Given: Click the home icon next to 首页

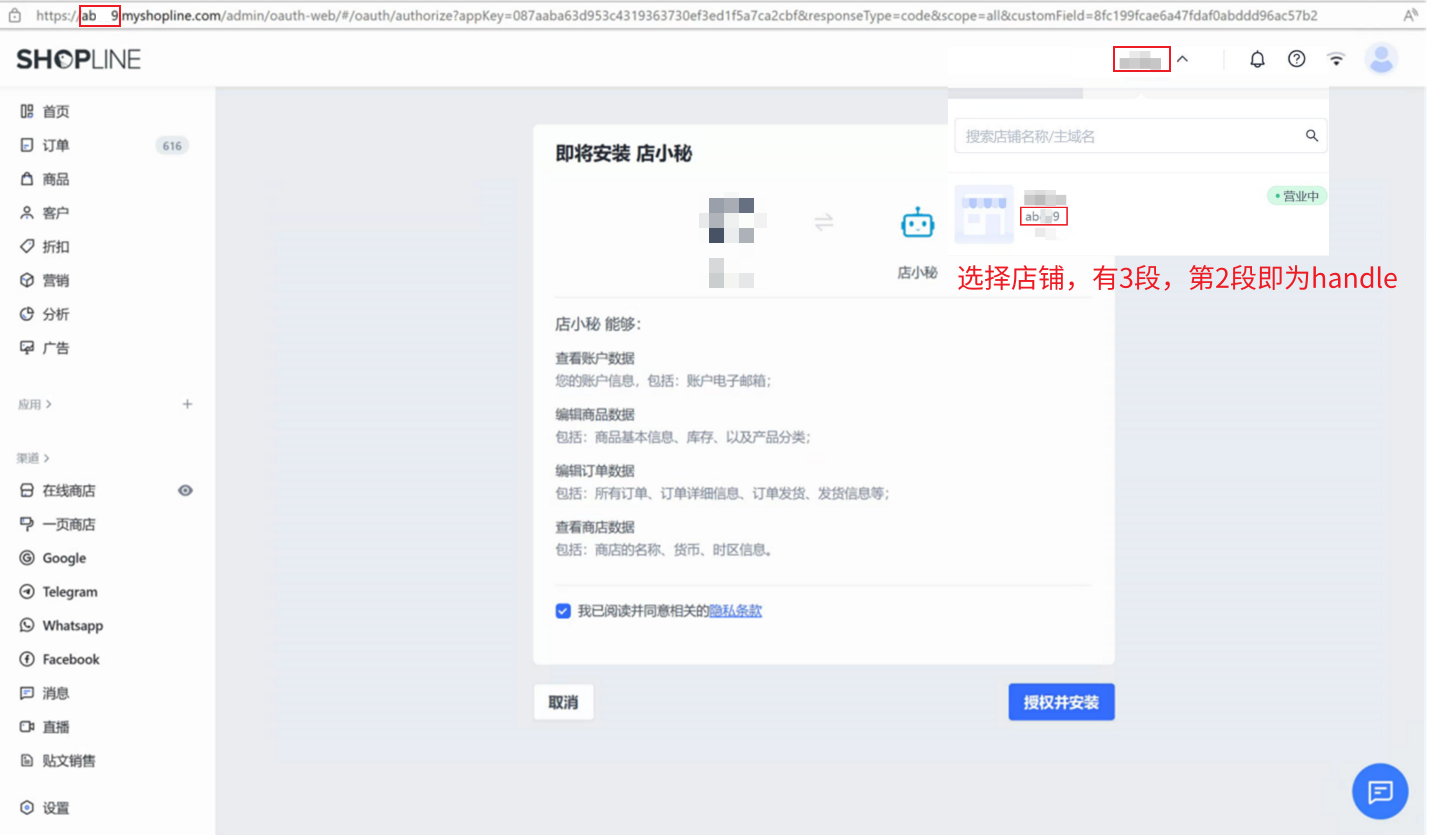Looking at the screenshot, I should click(27, 112).
